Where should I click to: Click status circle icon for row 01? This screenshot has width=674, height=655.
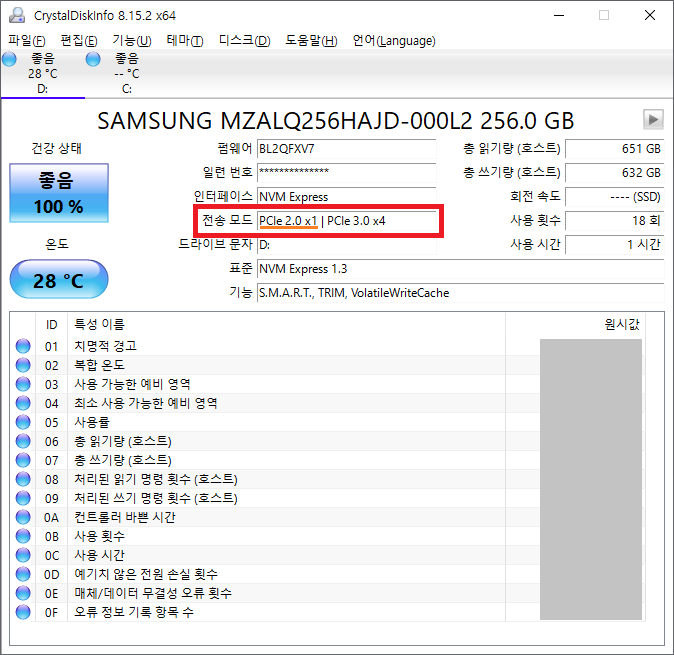click(23, 346)
